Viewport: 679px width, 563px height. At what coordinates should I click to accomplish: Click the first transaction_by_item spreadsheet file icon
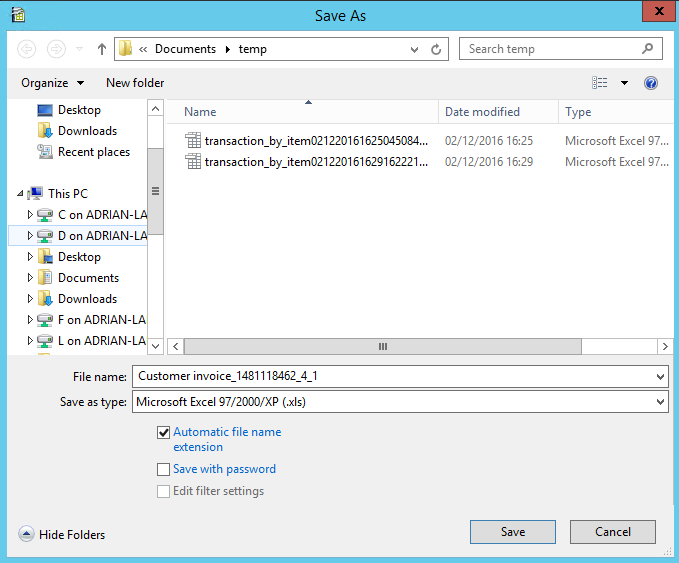194,141
